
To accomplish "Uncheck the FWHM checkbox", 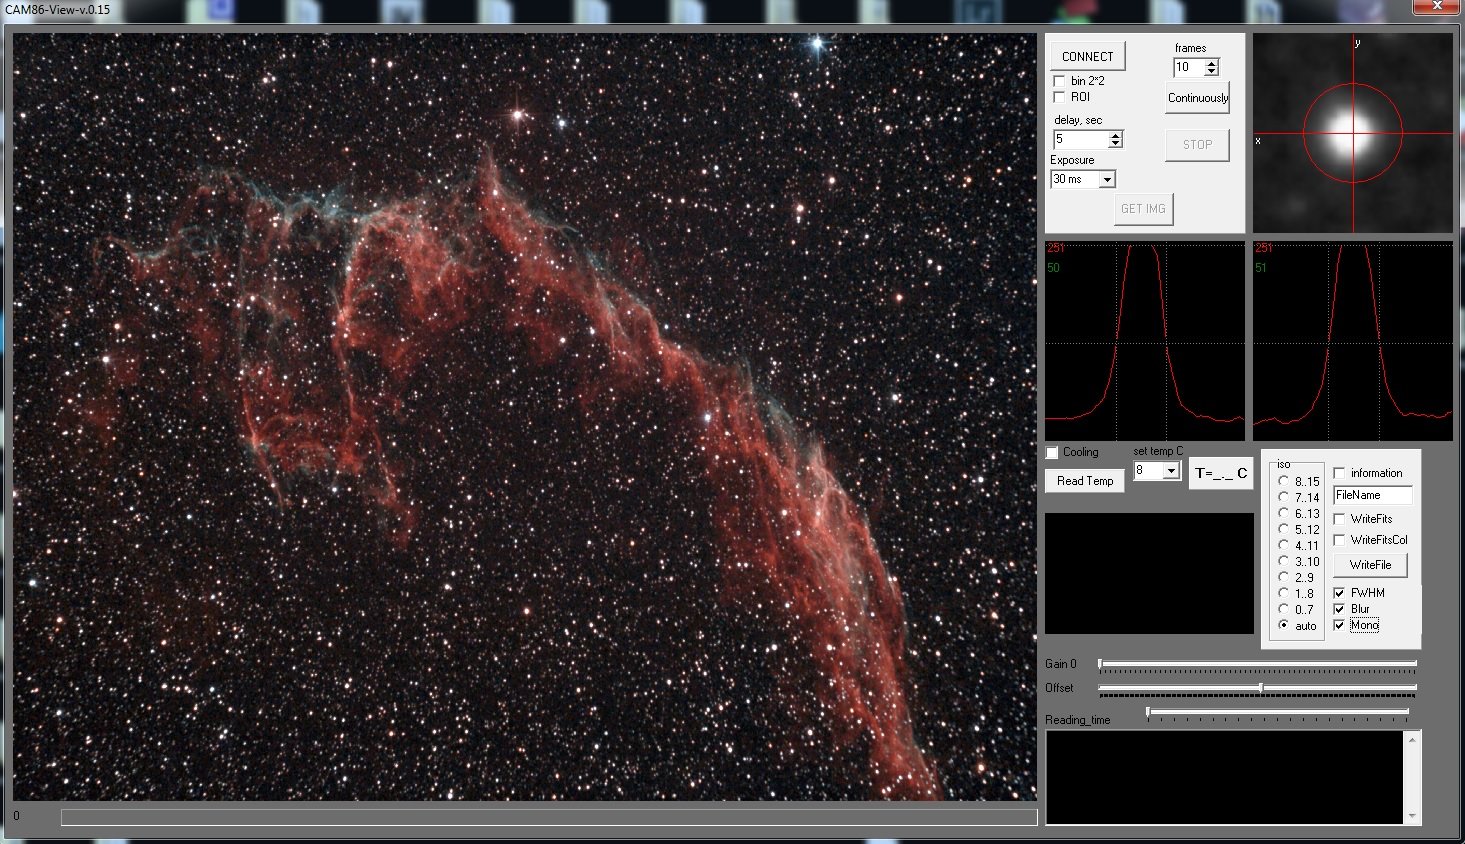I will tap(1339, 593).
